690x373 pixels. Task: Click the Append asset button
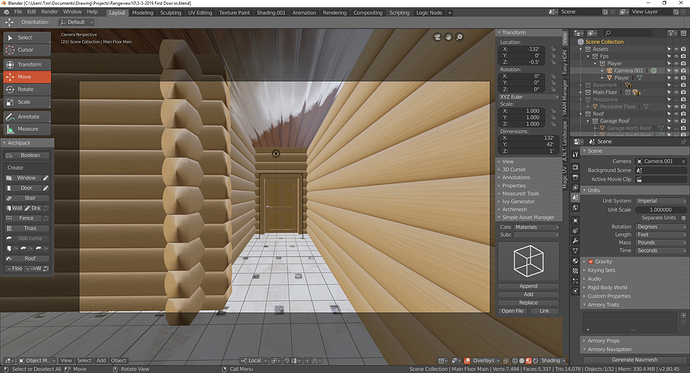528,286
